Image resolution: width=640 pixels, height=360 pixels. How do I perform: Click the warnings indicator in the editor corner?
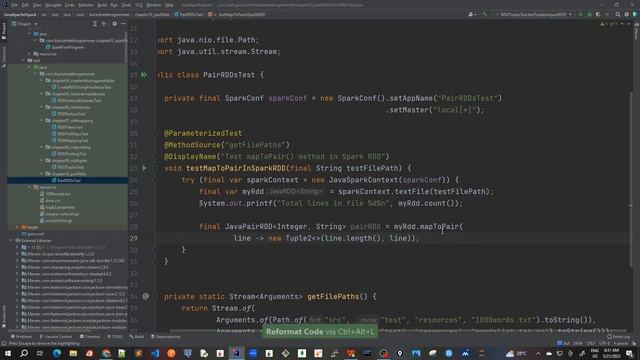click(x=604, y=24)
